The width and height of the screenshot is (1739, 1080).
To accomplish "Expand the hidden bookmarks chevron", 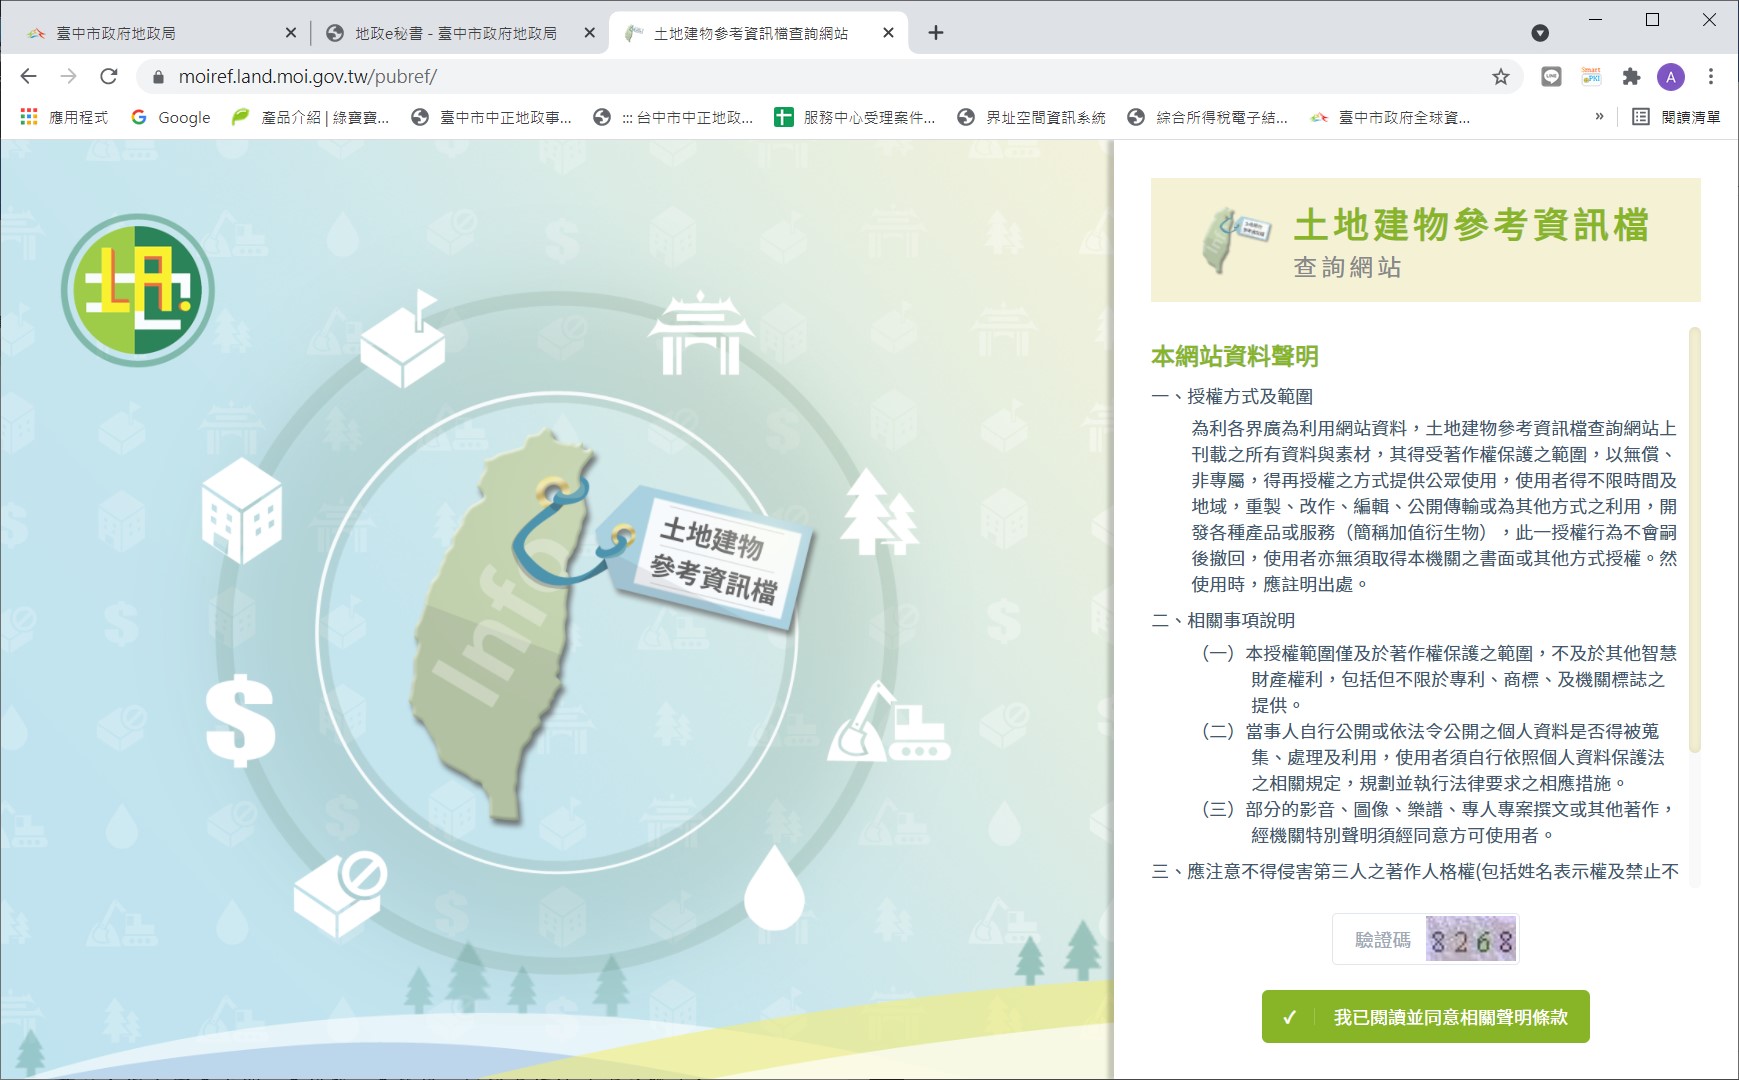I will click(1599, 117).
